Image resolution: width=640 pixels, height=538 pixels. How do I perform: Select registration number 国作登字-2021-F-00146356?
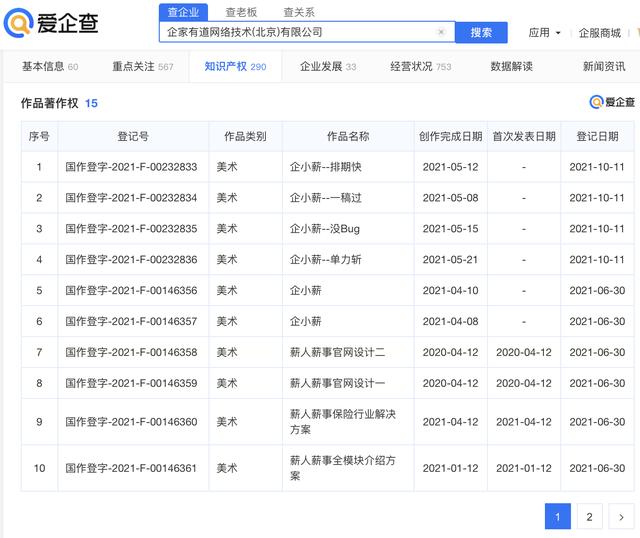click(131, 291)
